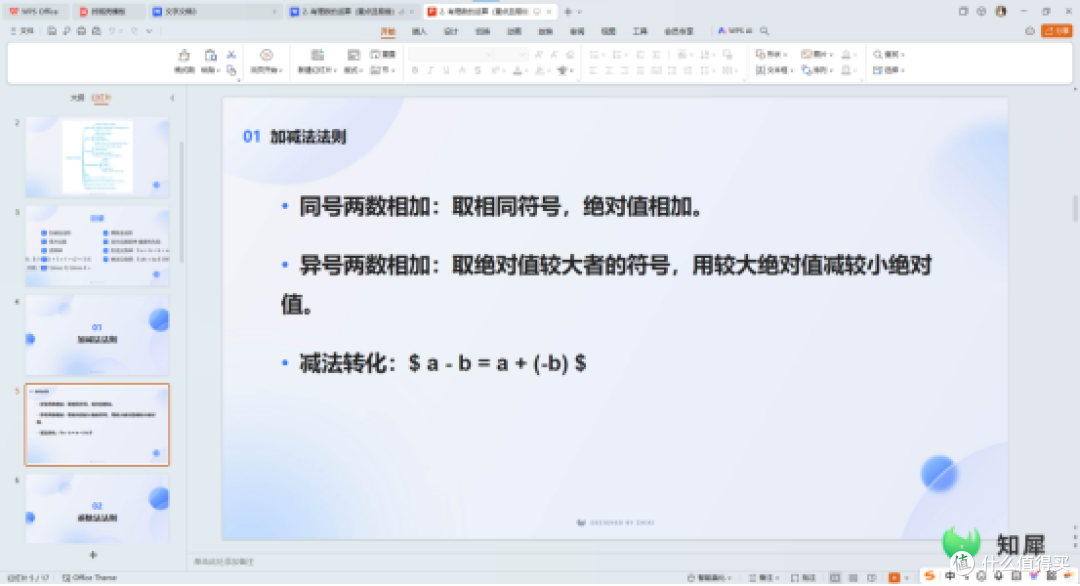This screenshot has width=1080, height=586.
Task: Expand the Find dropdown arrow
Action: (902, 54)
